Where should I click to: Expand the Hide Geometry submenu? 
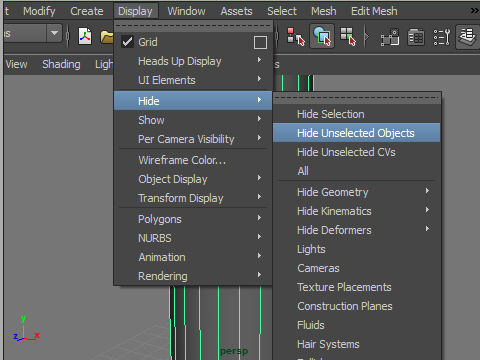pos(357,192)
